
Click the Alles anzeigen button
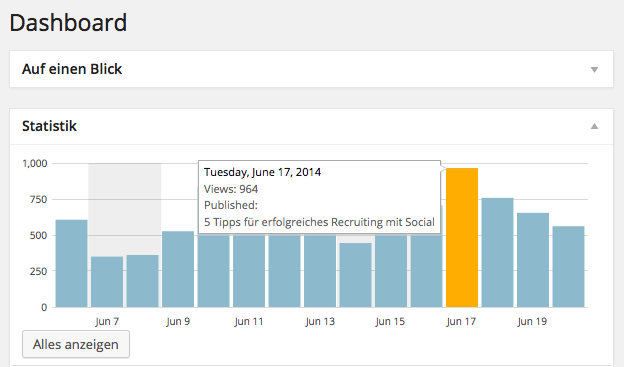click(x=76, y=344)
